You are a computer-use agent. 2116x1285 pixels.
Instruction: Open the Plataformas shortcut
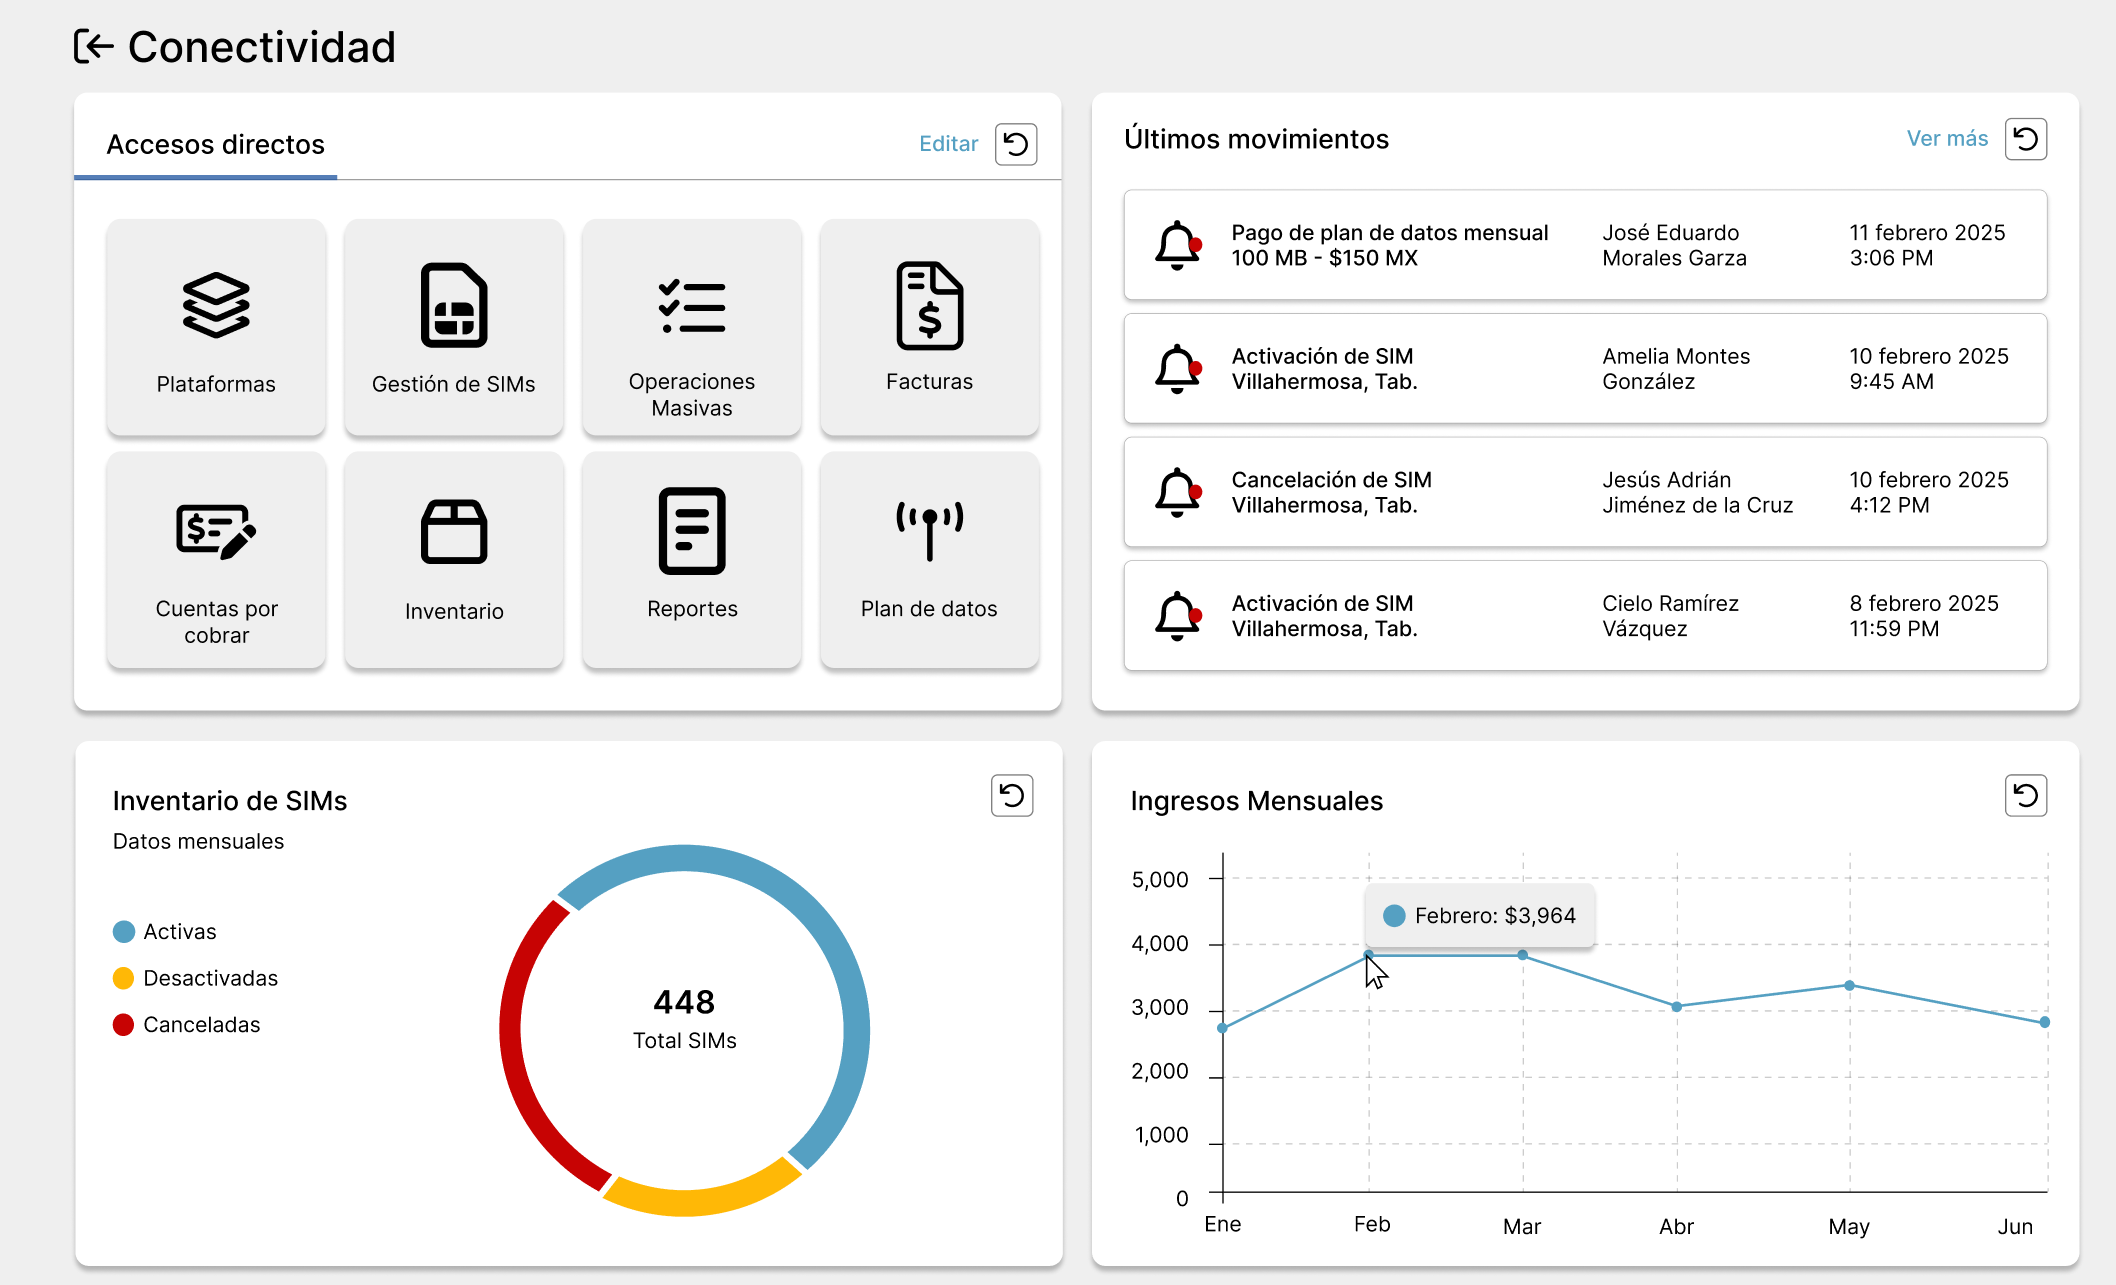click(216, 327)
